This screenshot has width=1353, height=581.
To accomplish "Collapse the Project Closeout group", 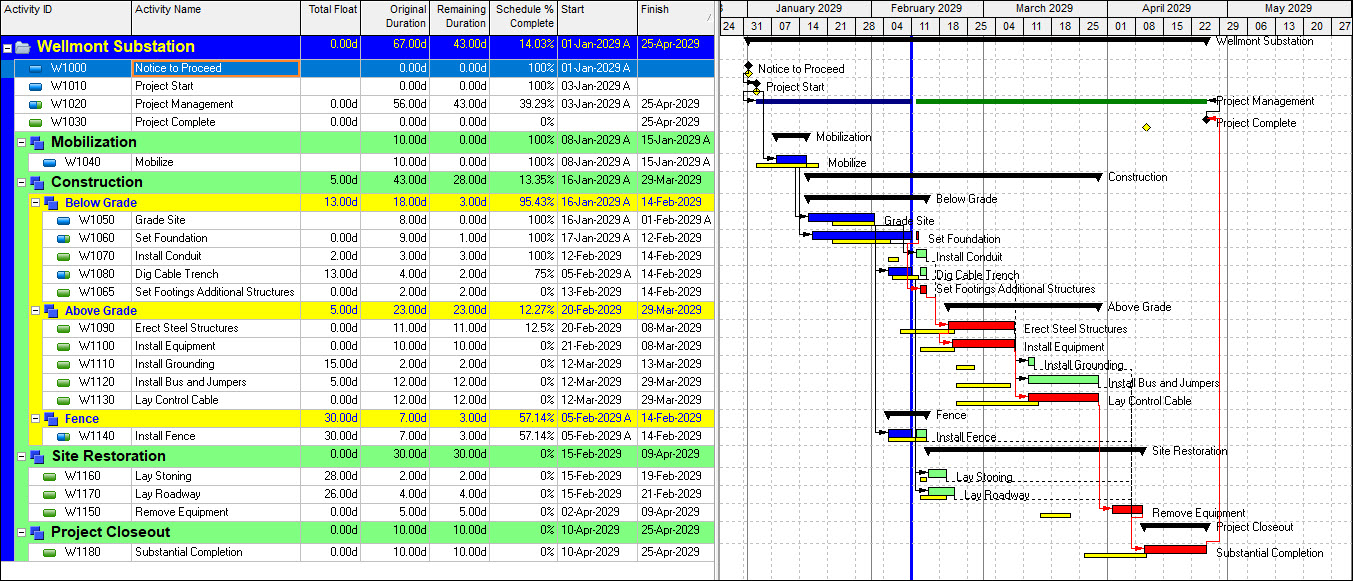I will tap(21, 532).
